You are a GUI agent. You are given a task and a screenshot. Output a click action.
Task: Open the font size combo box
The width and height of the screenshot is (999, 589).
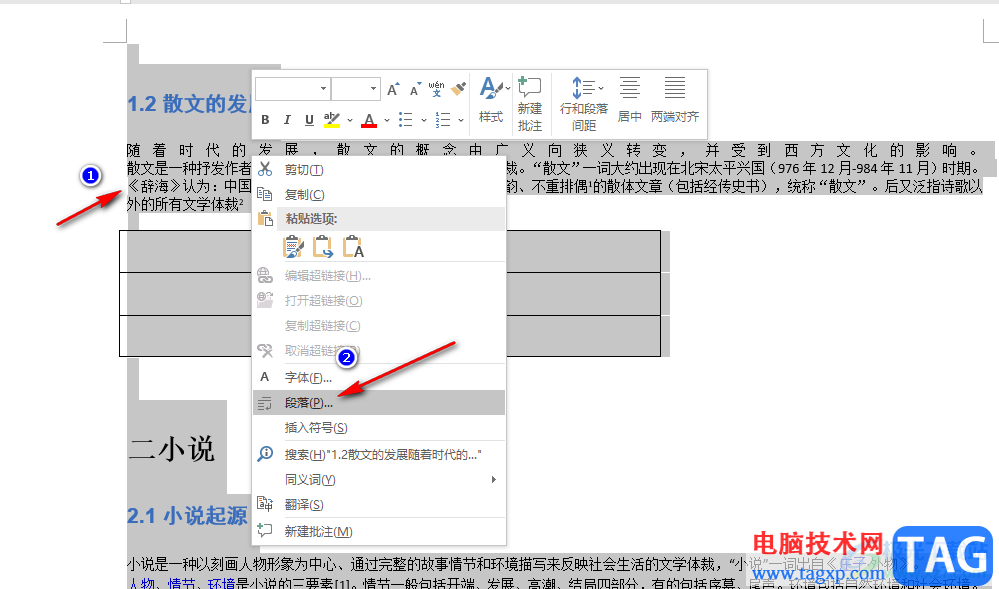[x=356, y=89]
